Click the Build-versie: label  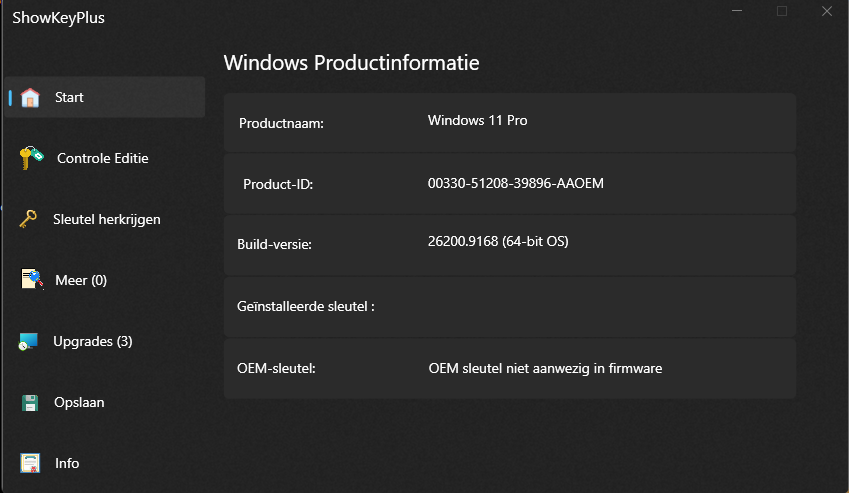[x=275, y=245]
